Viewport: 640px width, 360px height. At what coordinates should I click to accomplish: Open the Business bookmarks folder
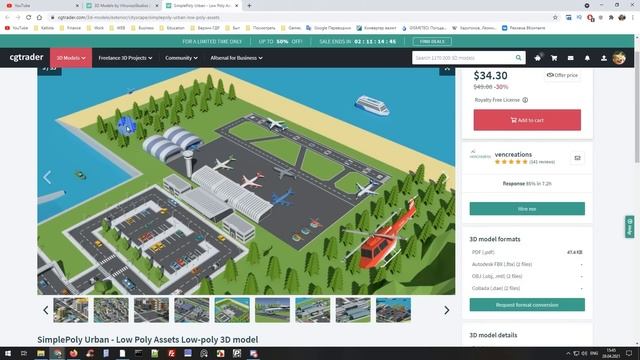click(x=142, y=28)
